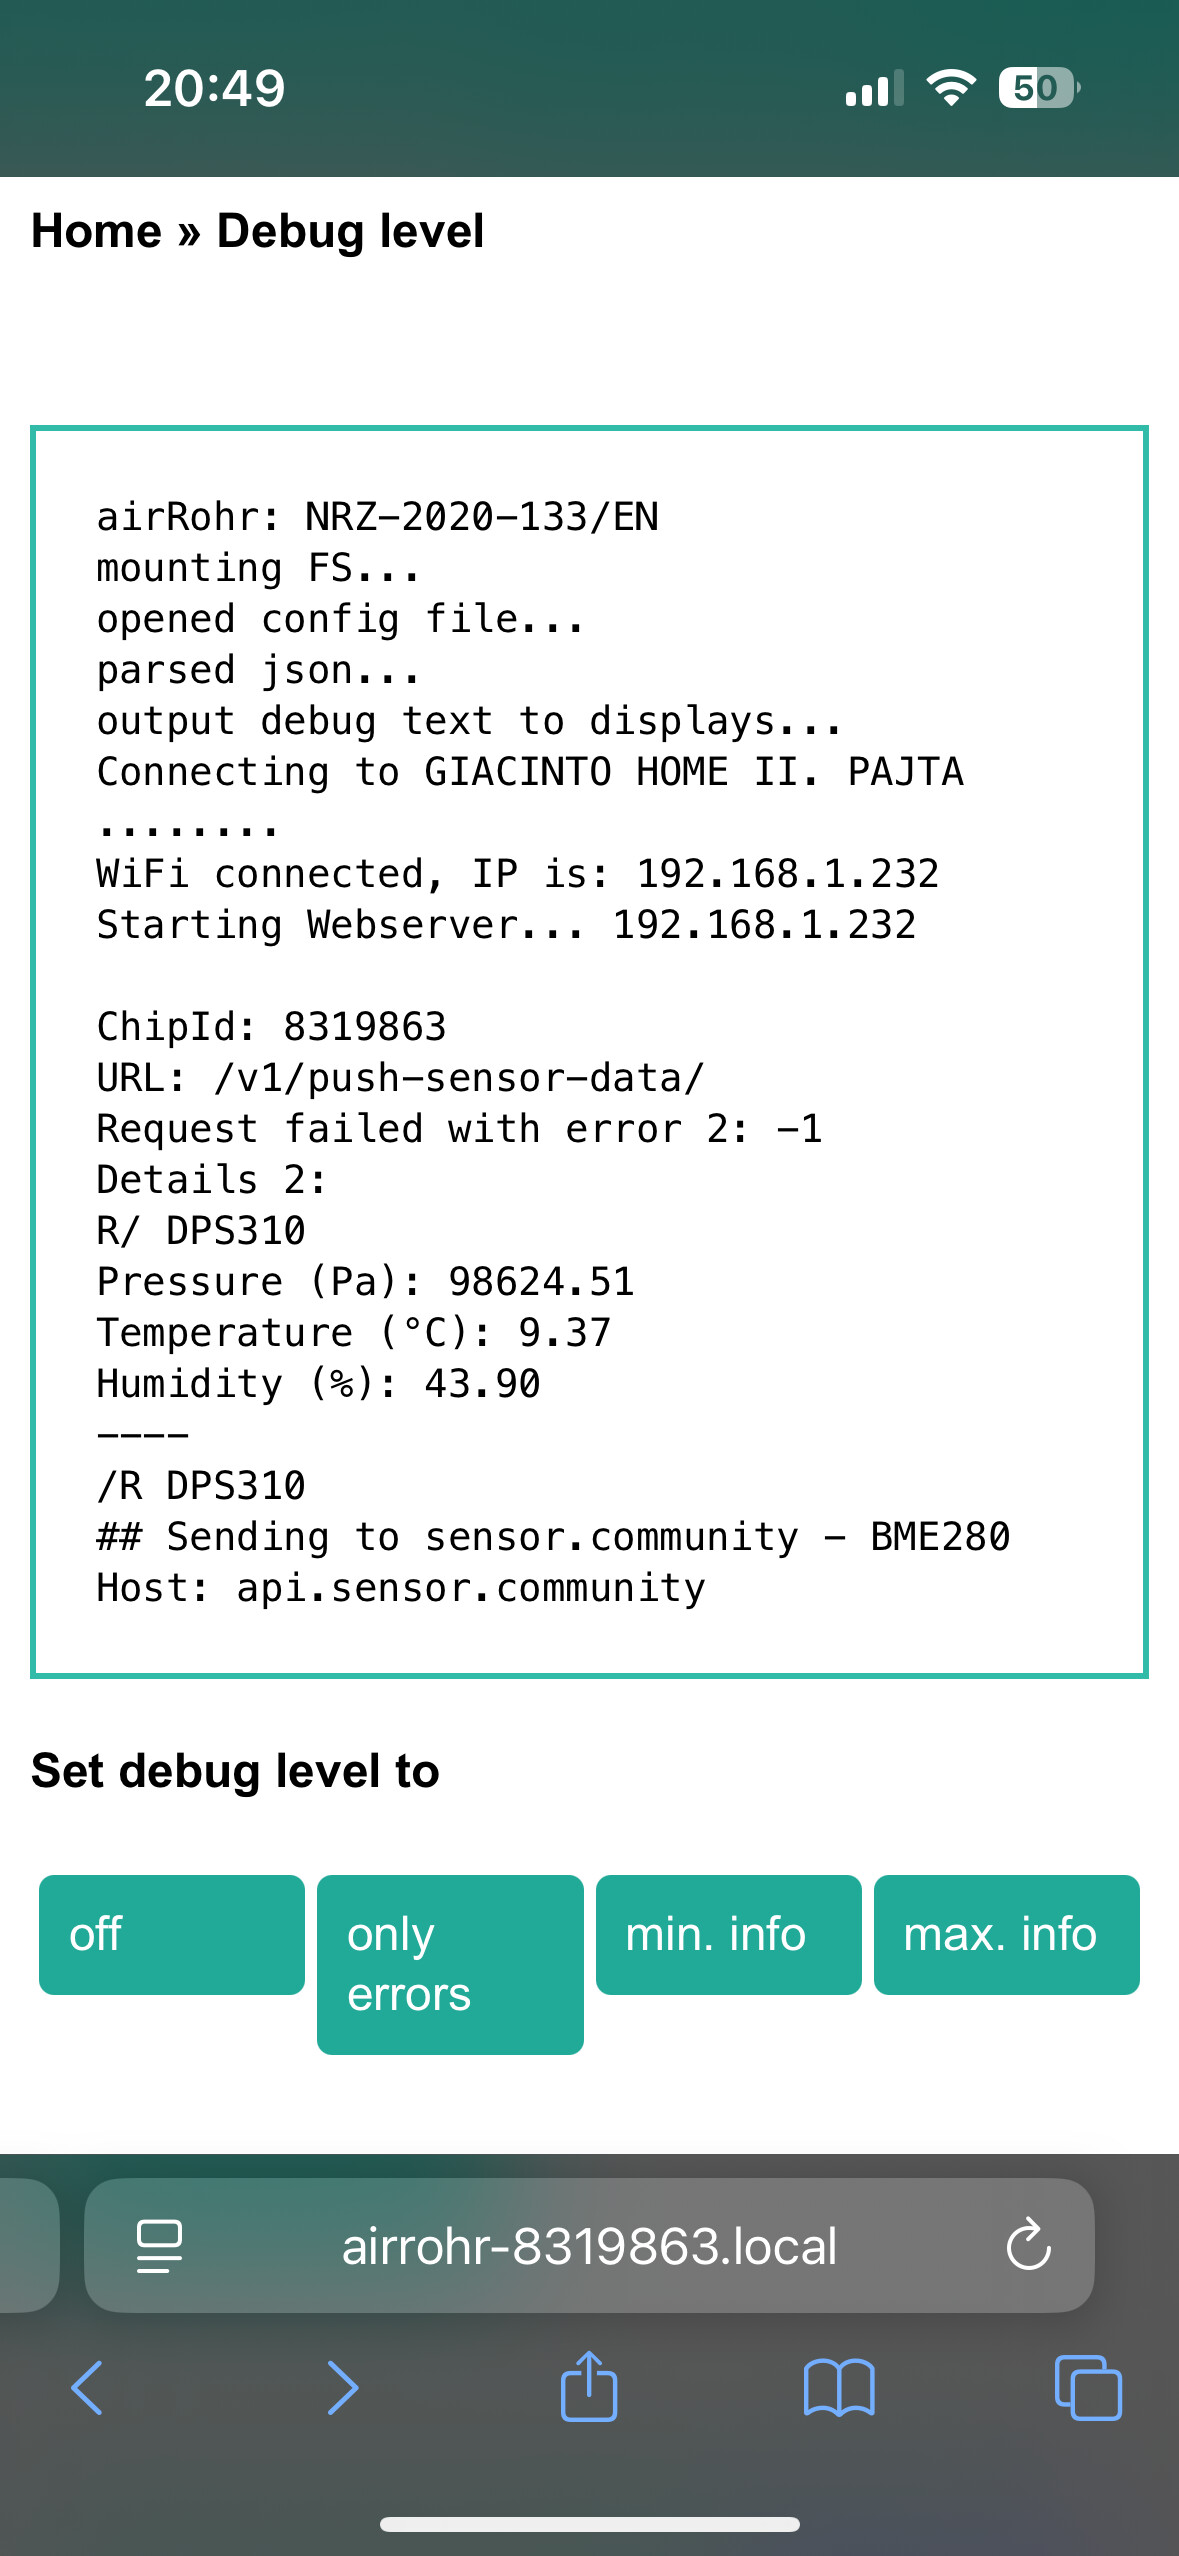Tap the home indicator bar
This screenshot has width=1179, height=2556.
[589, 2525]
